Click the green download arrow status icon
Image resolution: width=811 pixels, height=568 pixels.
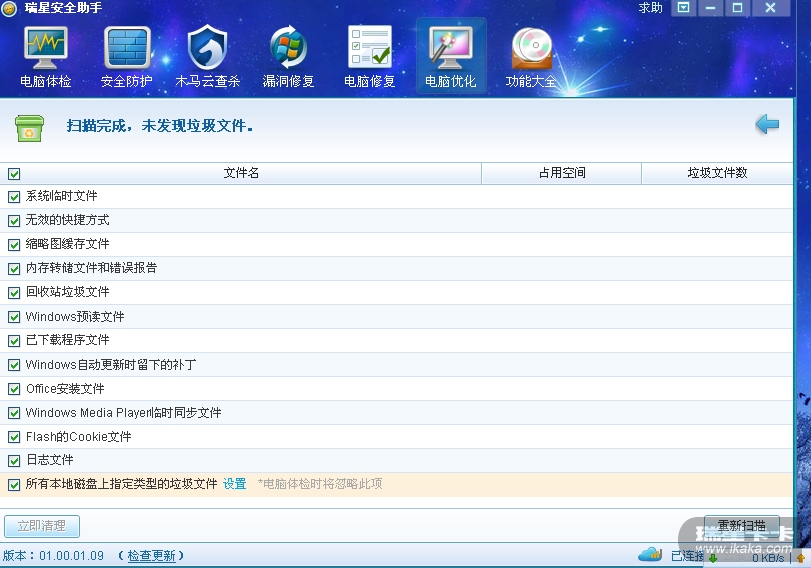click(x=713, y=558)
